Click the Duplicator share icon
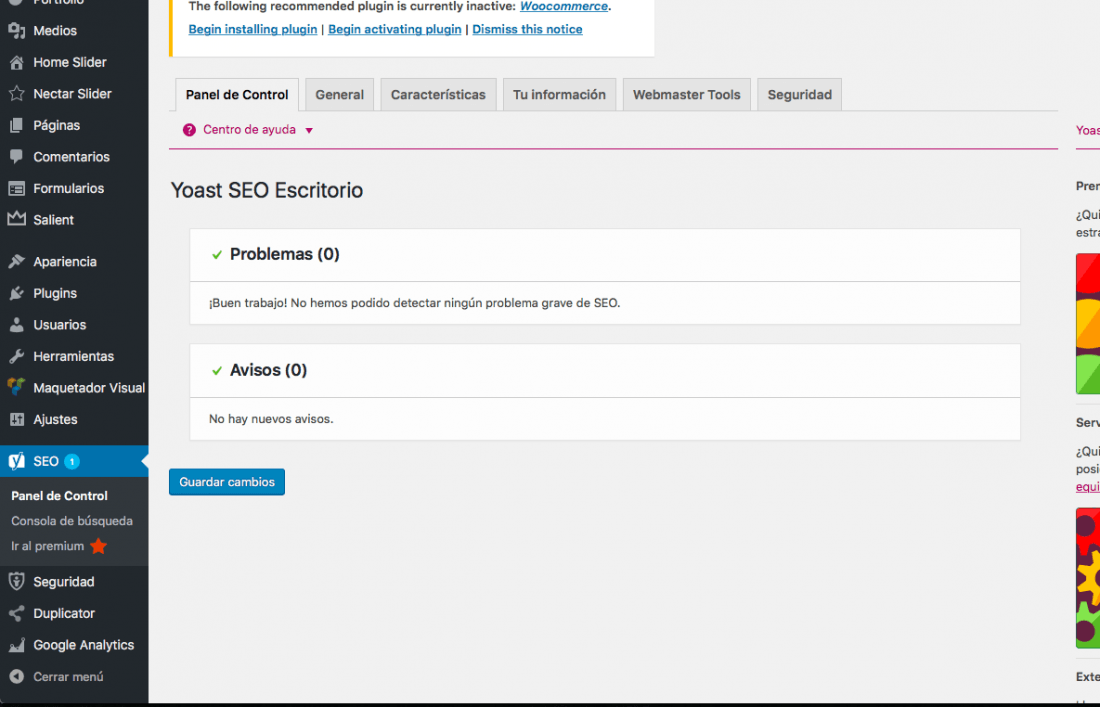 17,614
